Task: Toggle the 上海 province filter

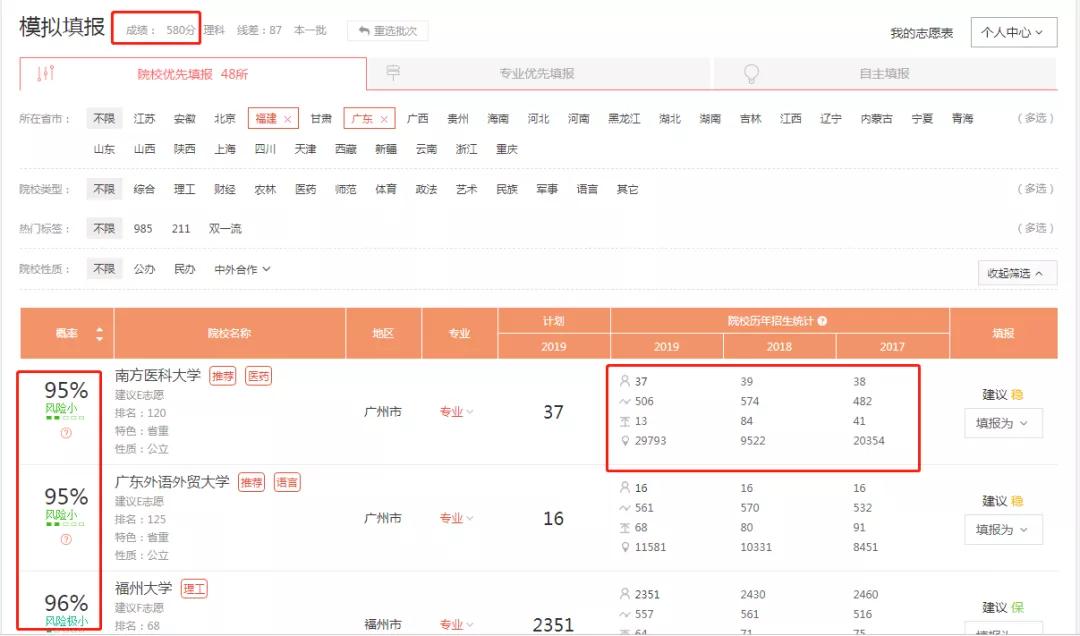Action: click(x=225, y=149)
